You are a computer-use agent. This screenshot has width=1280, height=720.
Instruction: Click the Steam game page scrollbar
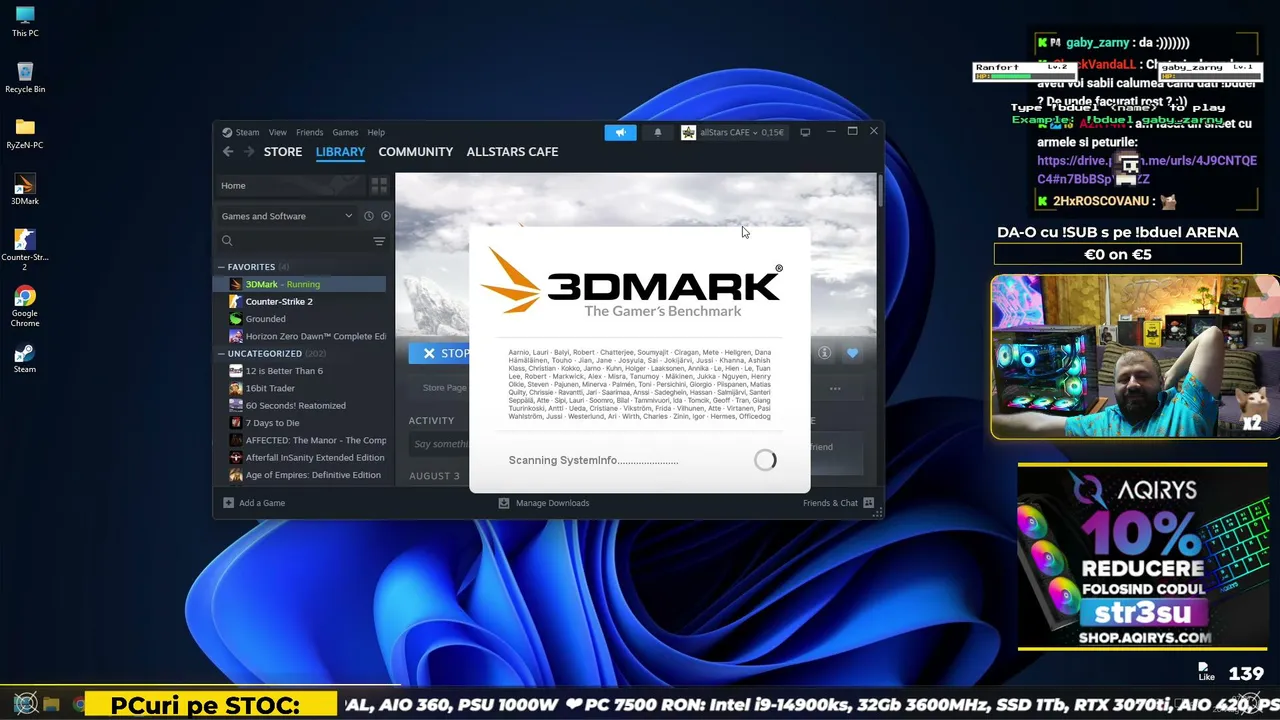pyautogui.click(x=880, y=192)
